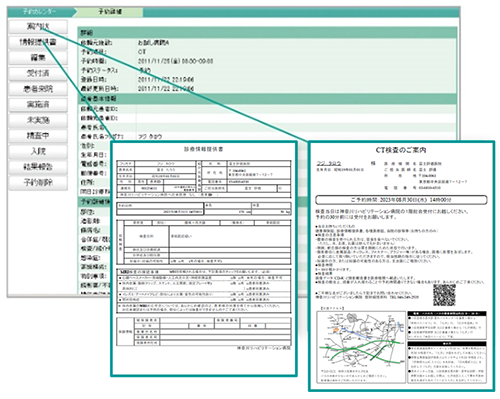Select the 予約詳細 tab
The image size is (500, 399).
click(110, 12)
